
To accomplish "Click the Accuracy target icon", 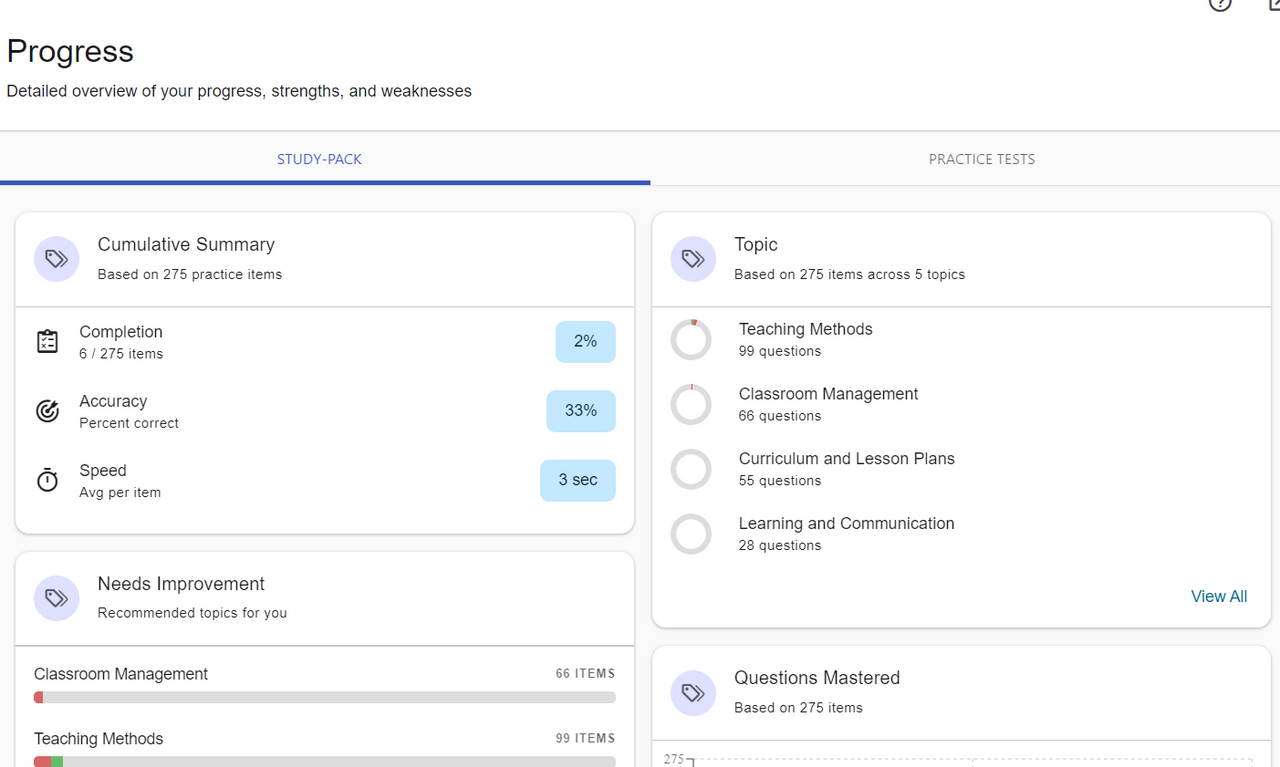I will point(47,411).
